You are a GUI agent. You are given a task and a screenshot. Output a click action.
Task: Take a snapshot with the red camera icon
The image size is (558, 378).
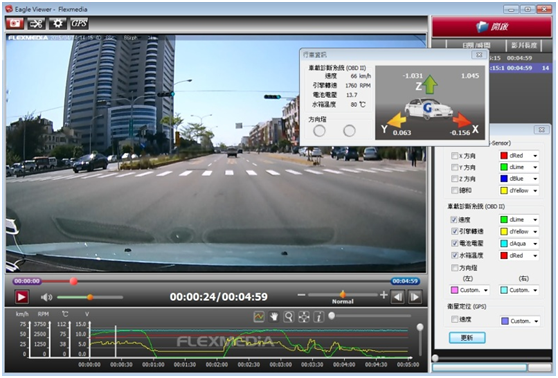coord(15,23)
